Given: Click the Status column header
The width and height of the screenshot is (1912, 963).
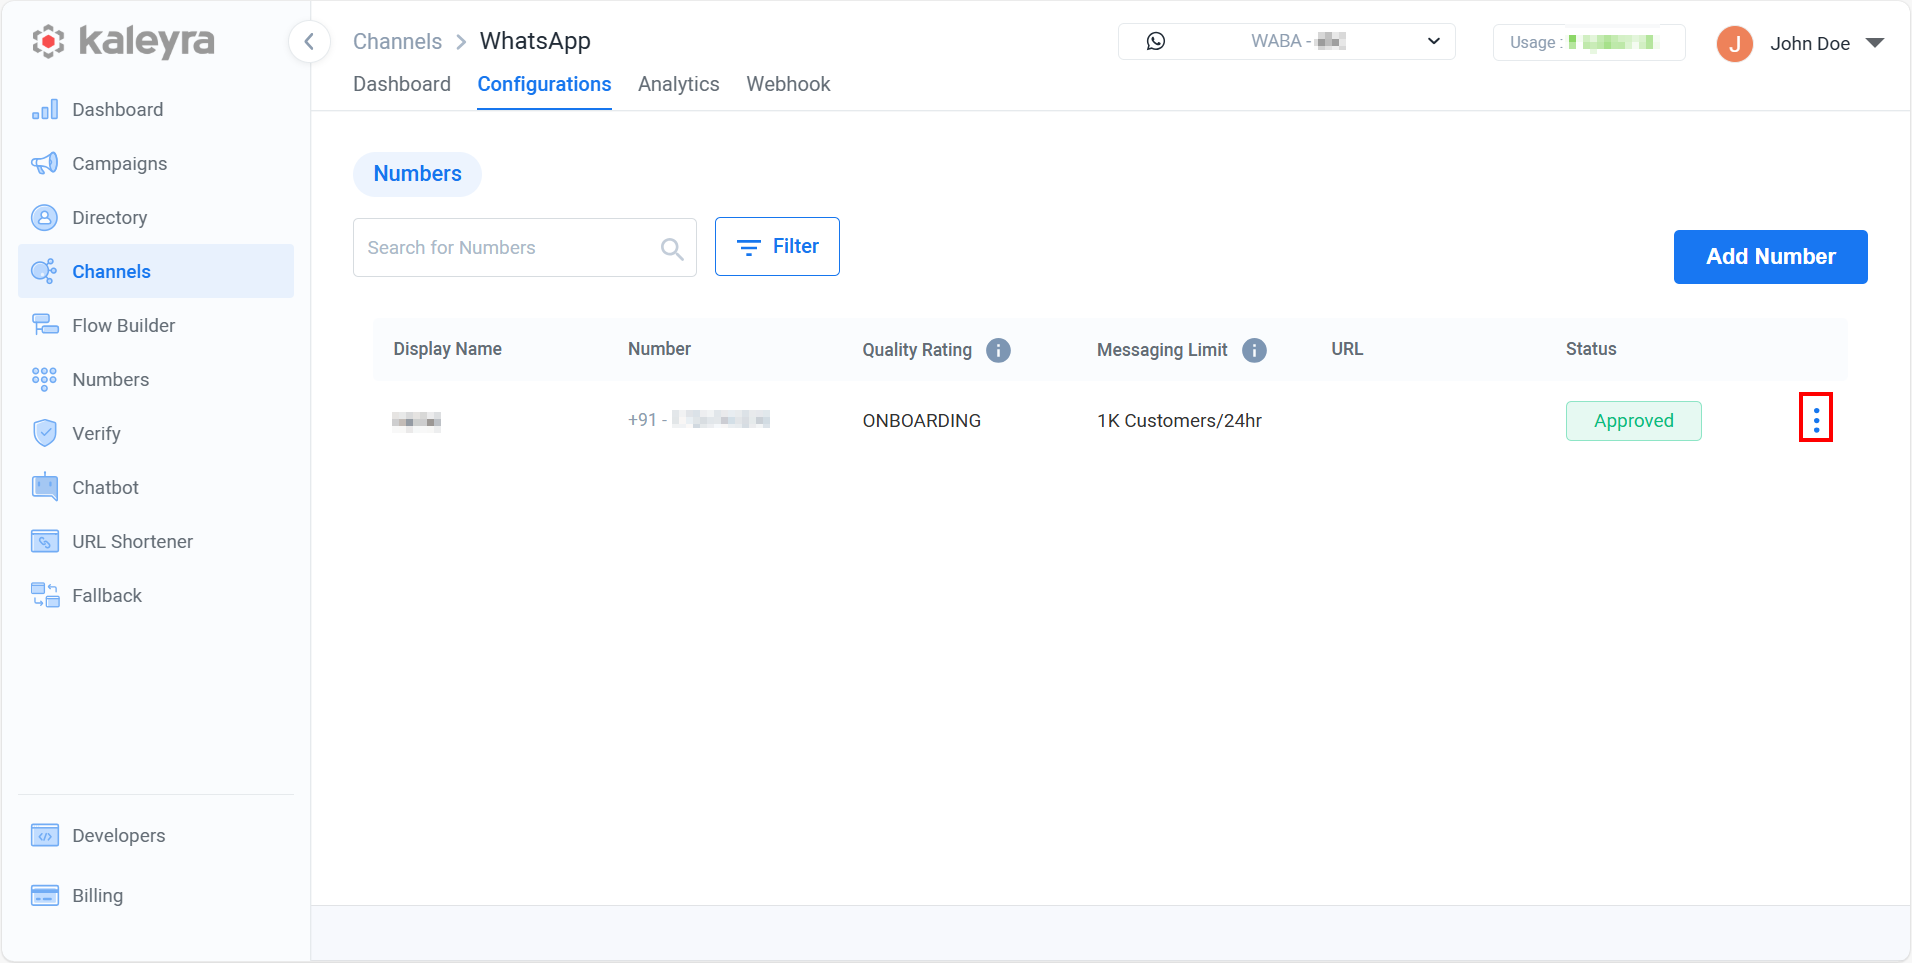Looking at the screenshot, I should coord(1591,349).
